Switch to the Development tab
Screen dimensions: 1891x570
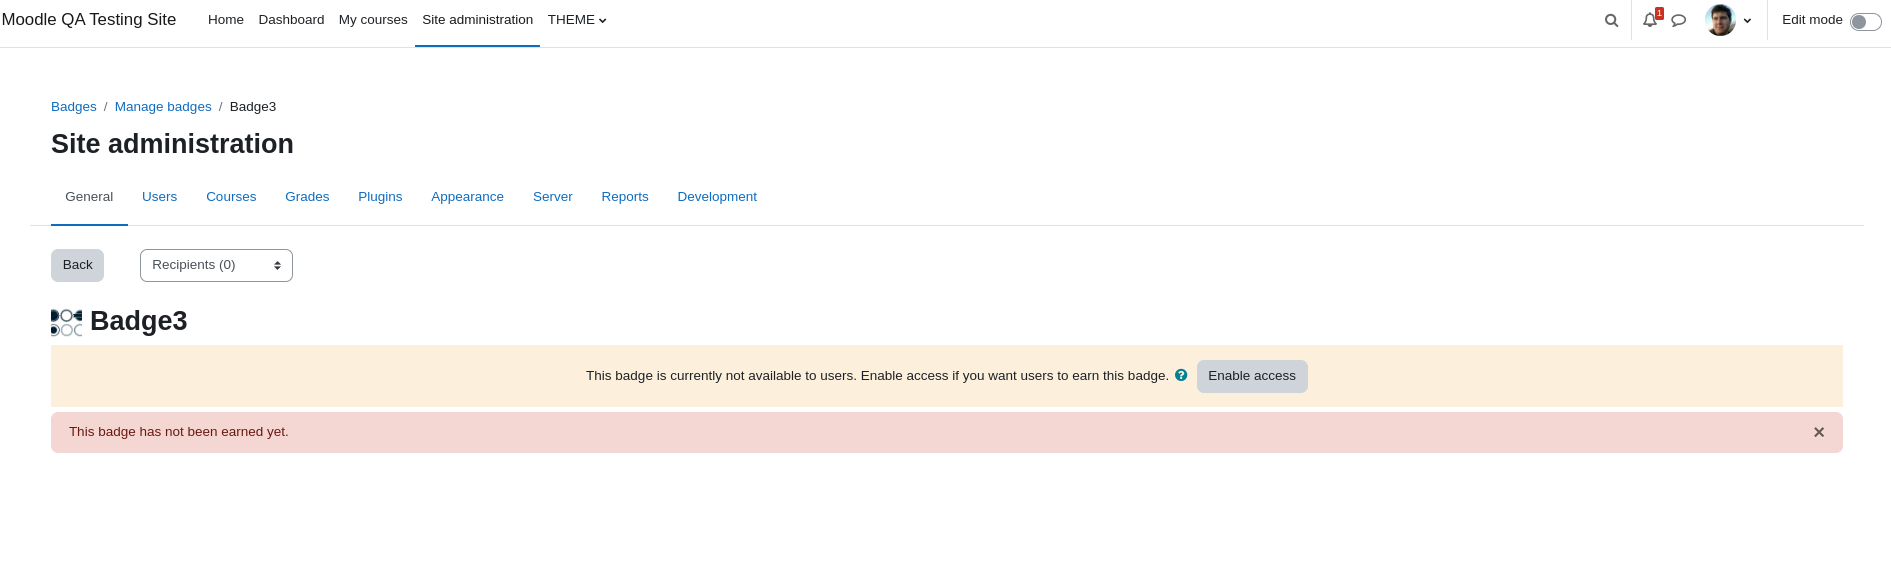click(x=717, y=197)
